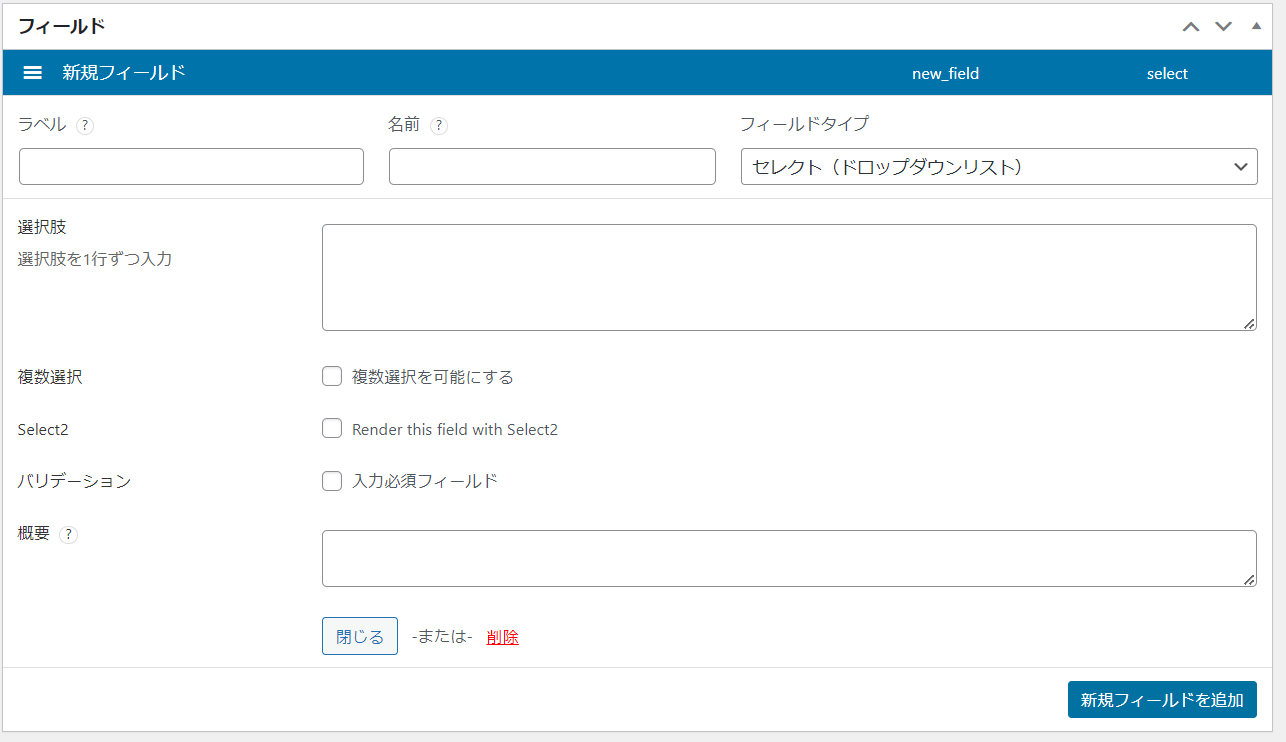Open the フィールドタイプ dropdown list
This screenshot has height=742, width=1286.
[x=999, y=167]
